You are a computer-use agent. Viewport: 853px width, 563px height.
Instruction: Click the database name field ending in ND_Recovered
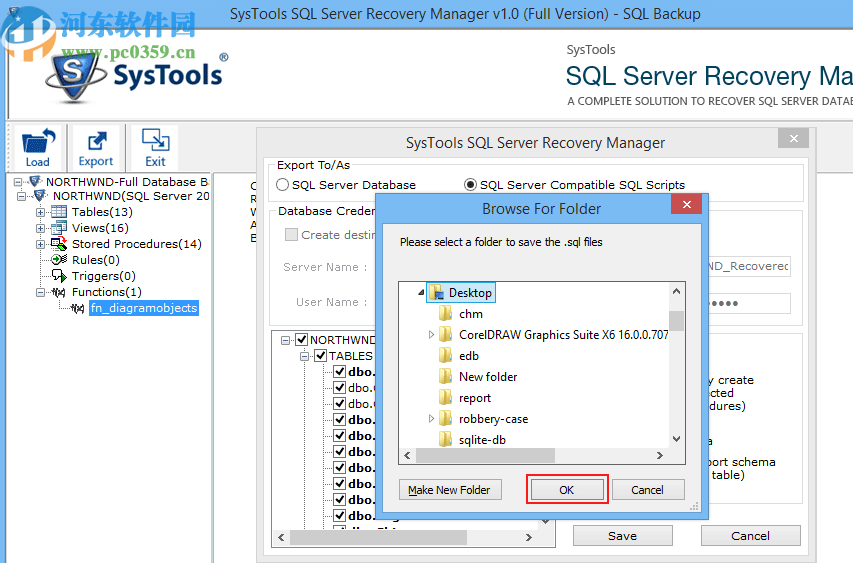[x=749, y=266]
